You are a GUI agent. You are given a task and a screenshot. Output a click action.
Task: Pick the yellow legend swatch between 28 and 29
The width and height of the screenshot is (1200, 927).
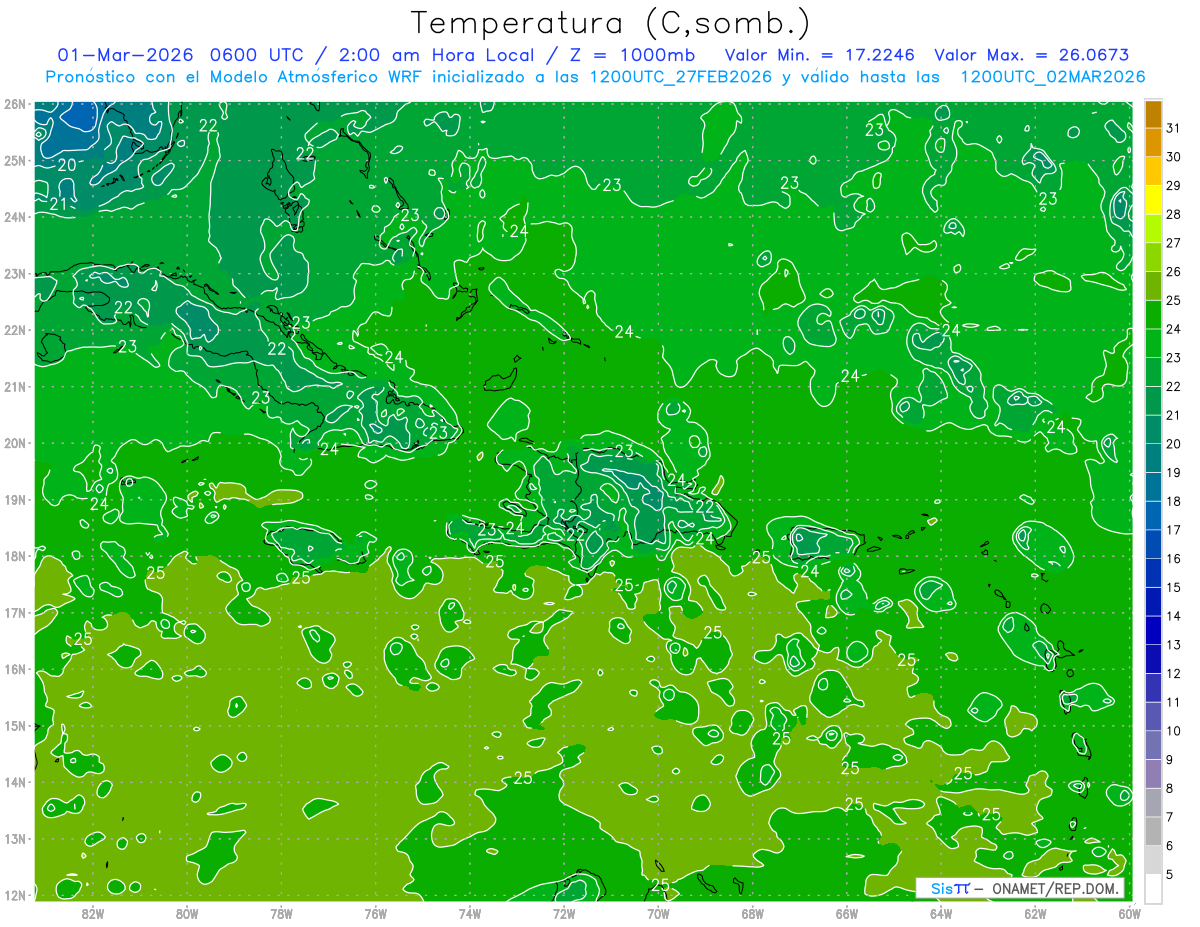1153,200
